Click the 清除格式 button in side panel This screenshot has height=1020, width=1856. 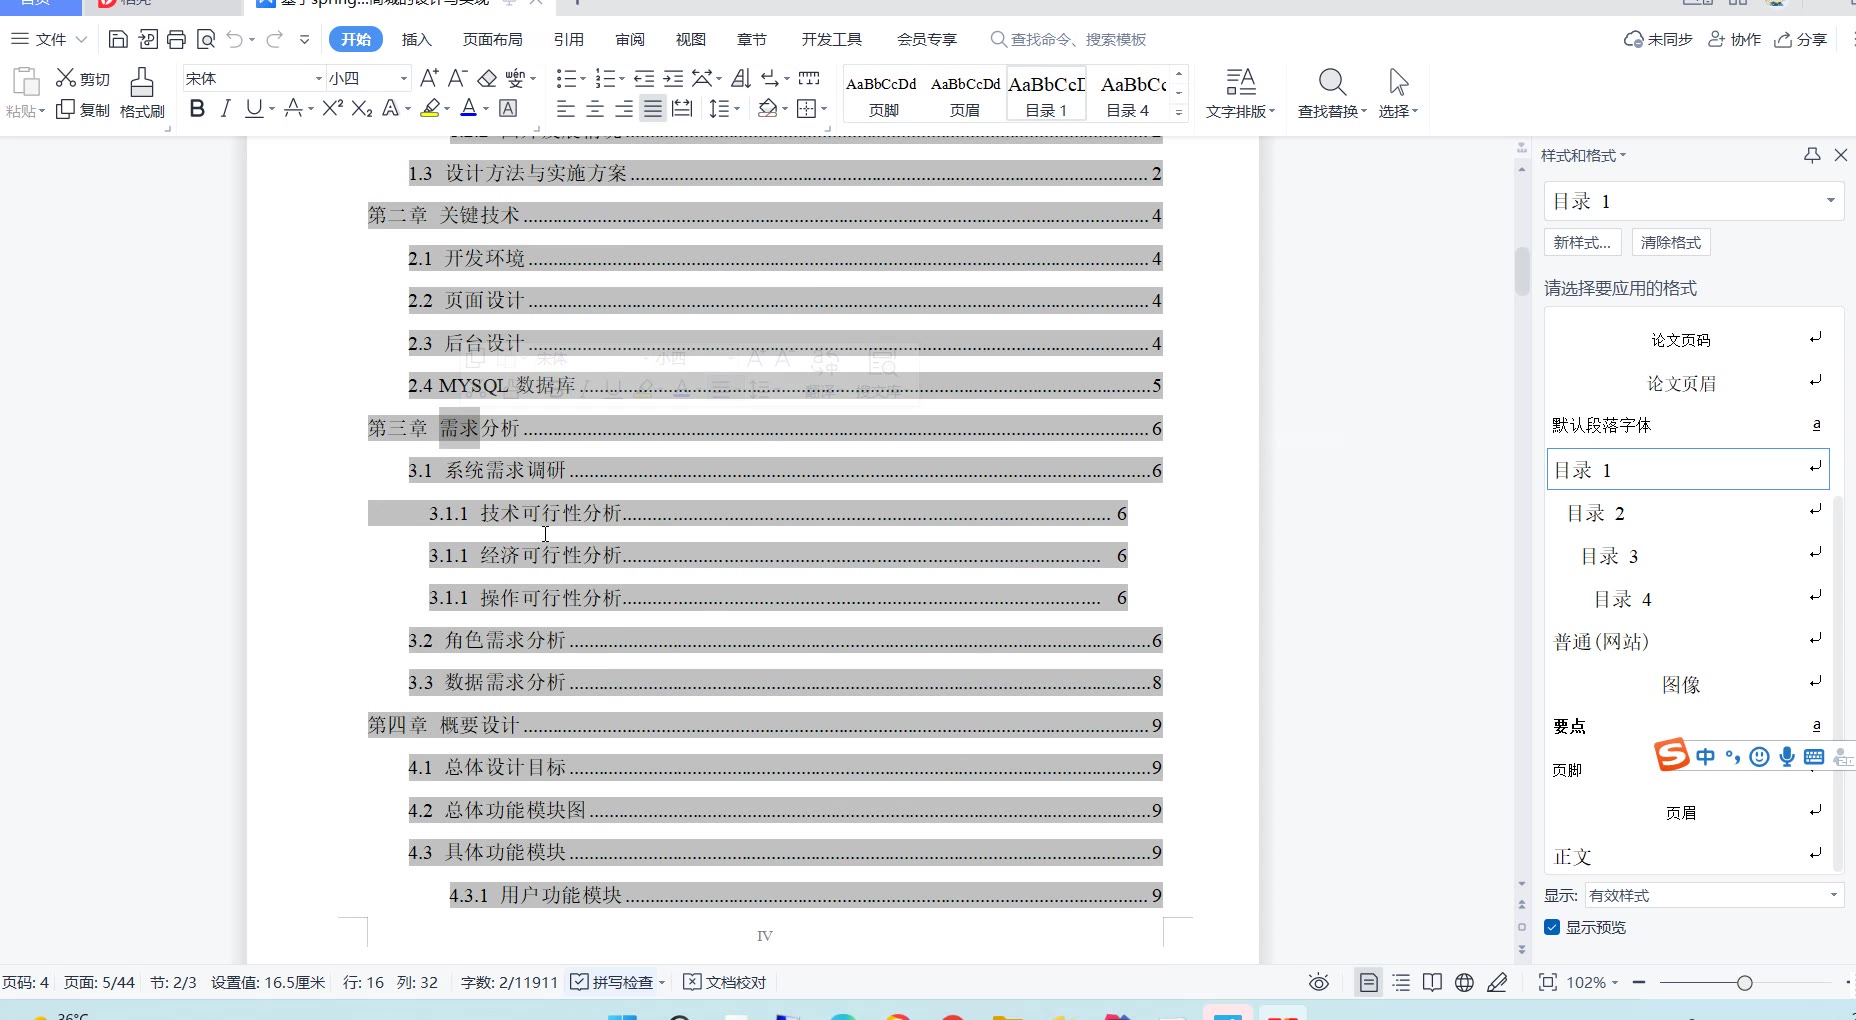tap(1671, 242)
